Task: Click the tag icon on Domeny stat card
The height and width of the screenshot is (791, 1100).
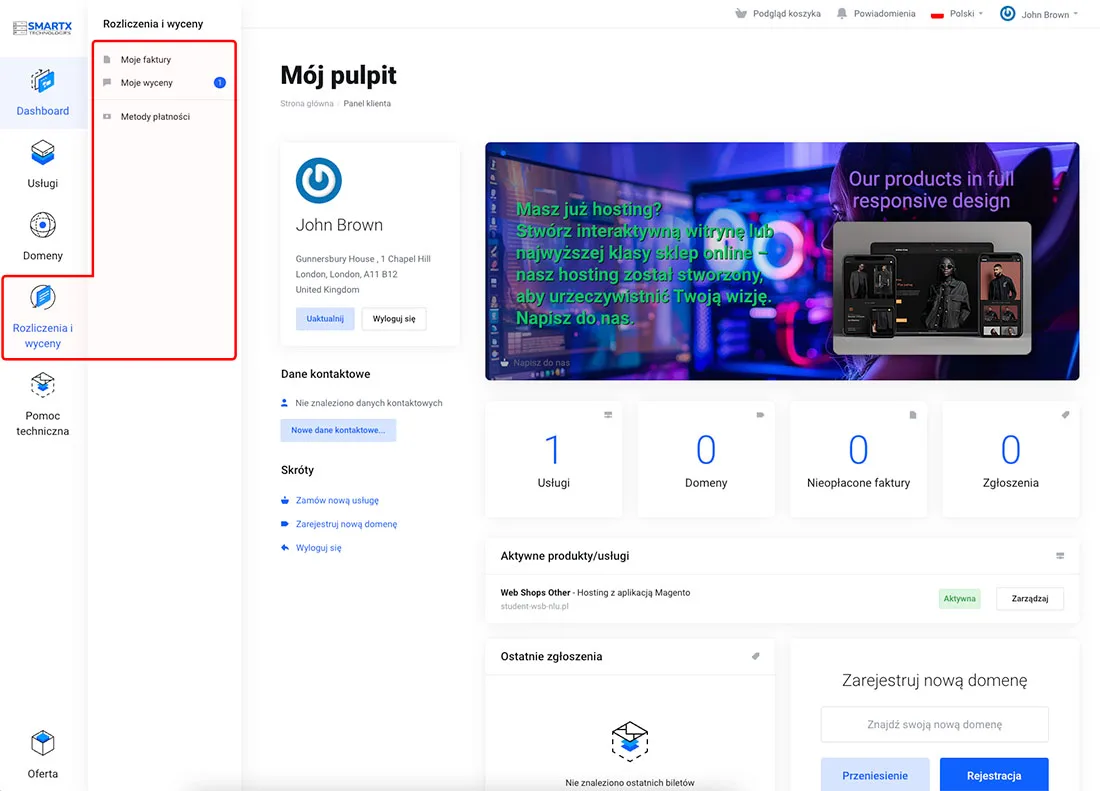Action: 760,415
